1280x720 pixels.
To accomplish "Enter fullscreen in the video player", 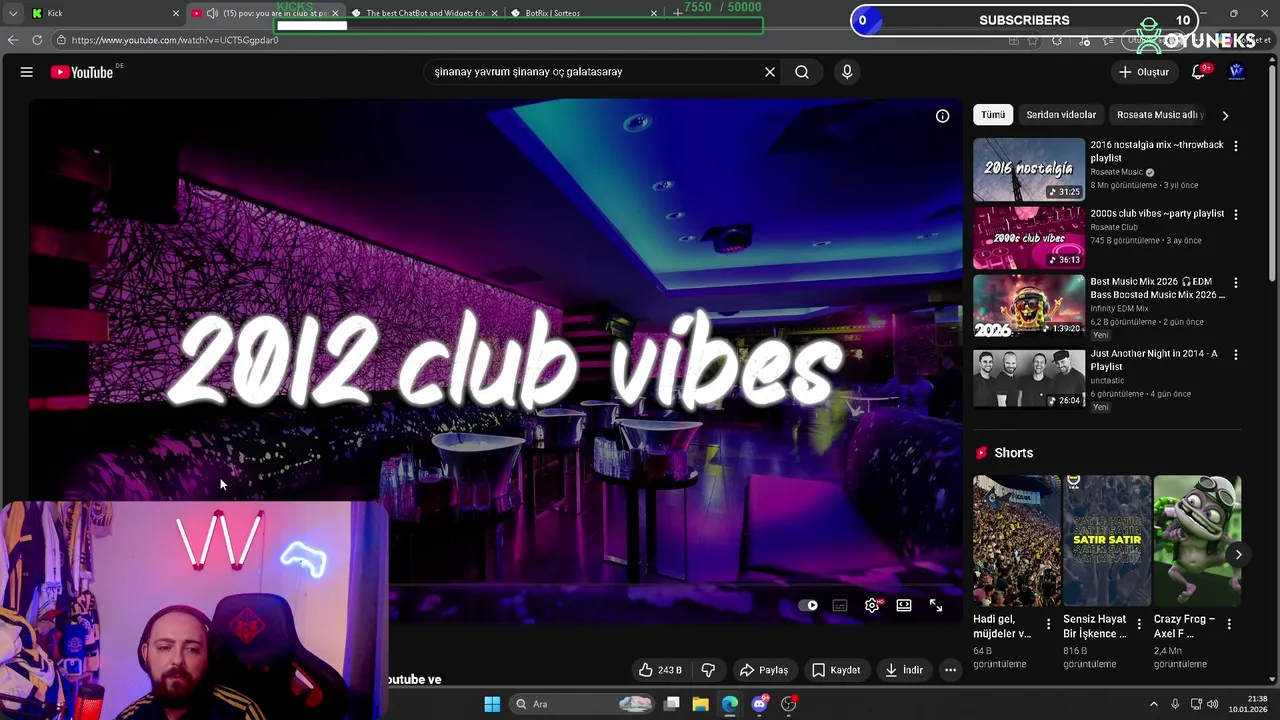I will [x=936, y=605].
